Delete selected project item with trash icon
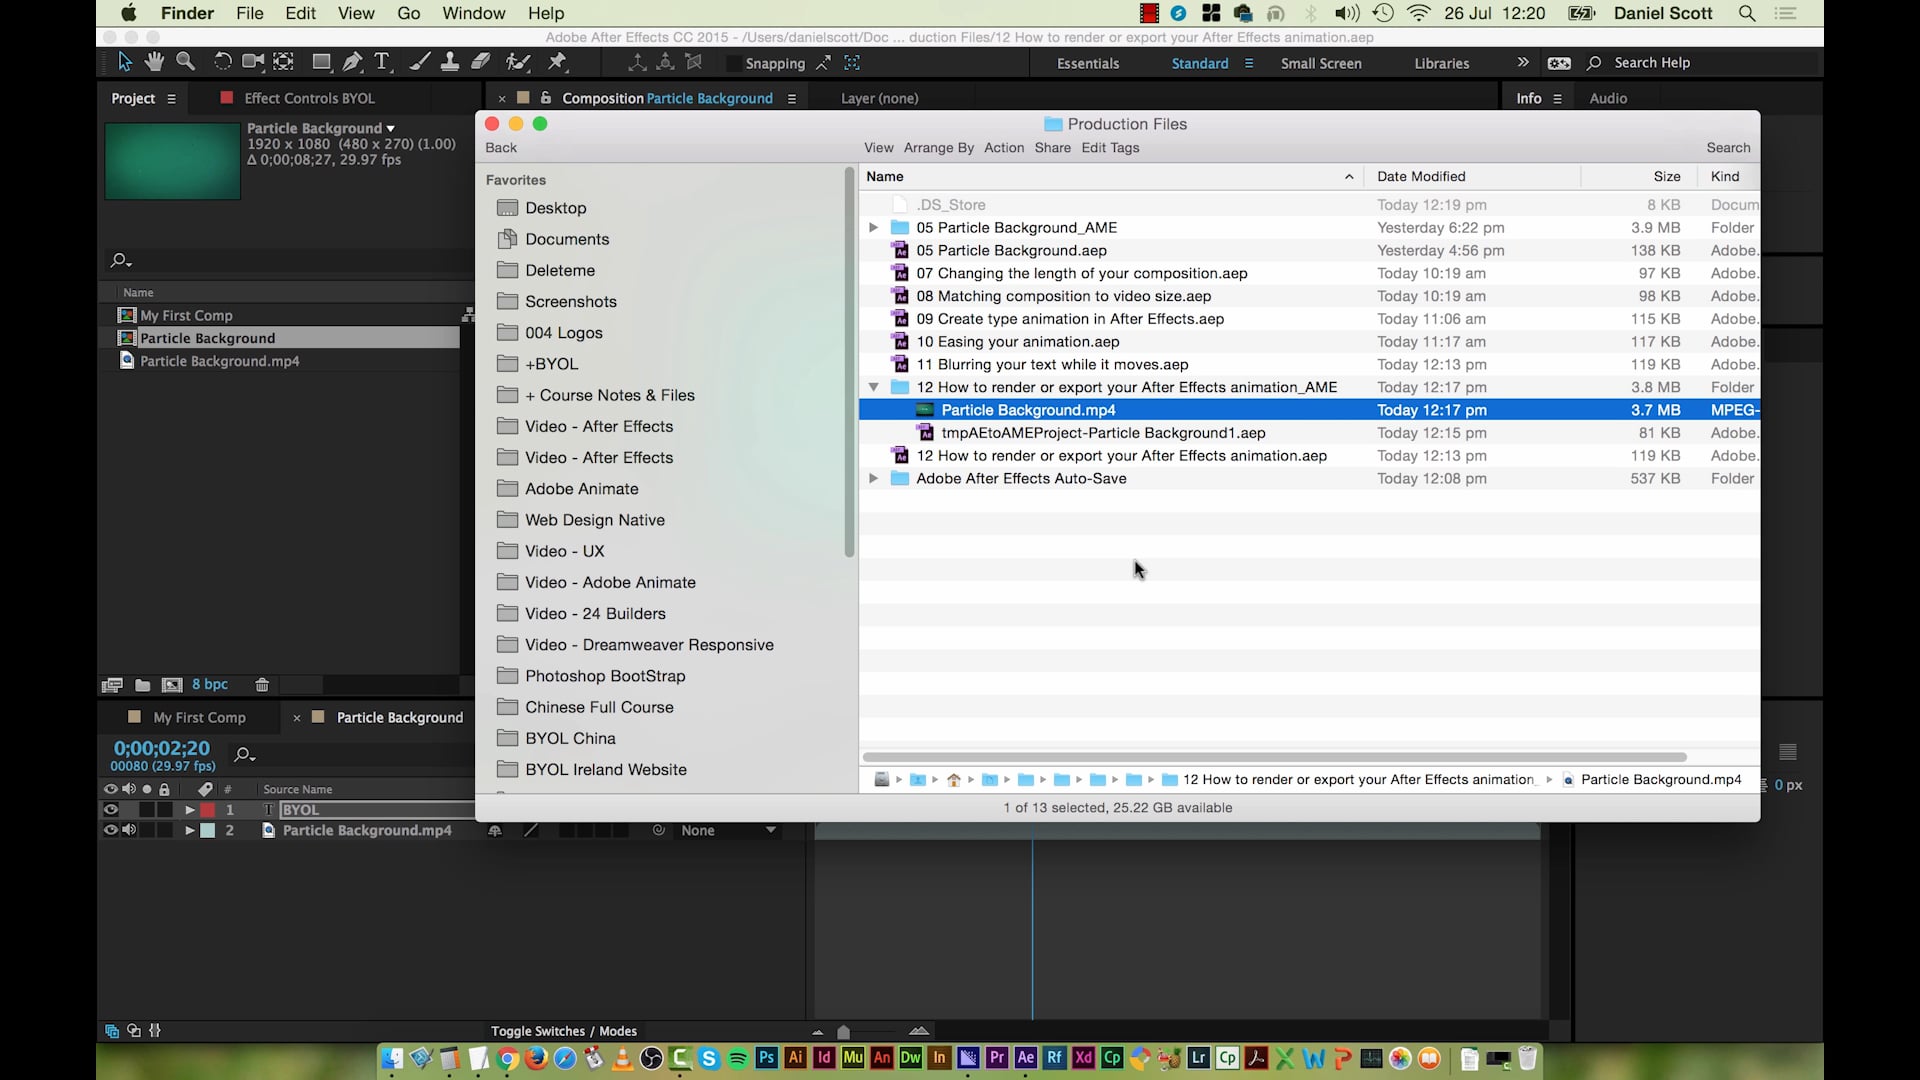Viewport: 1920px width, 1080px height. 262,685
